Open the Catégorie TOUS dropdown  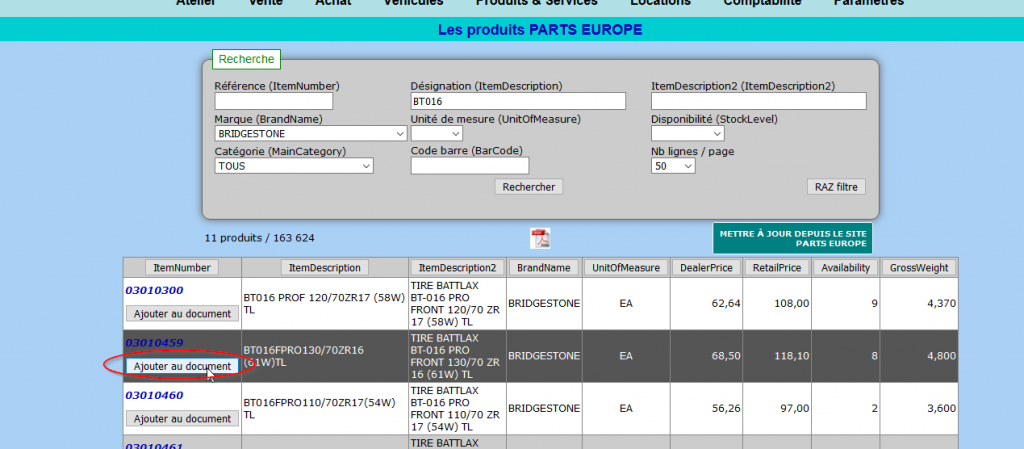pyautogui.click(x=294, y=166)
